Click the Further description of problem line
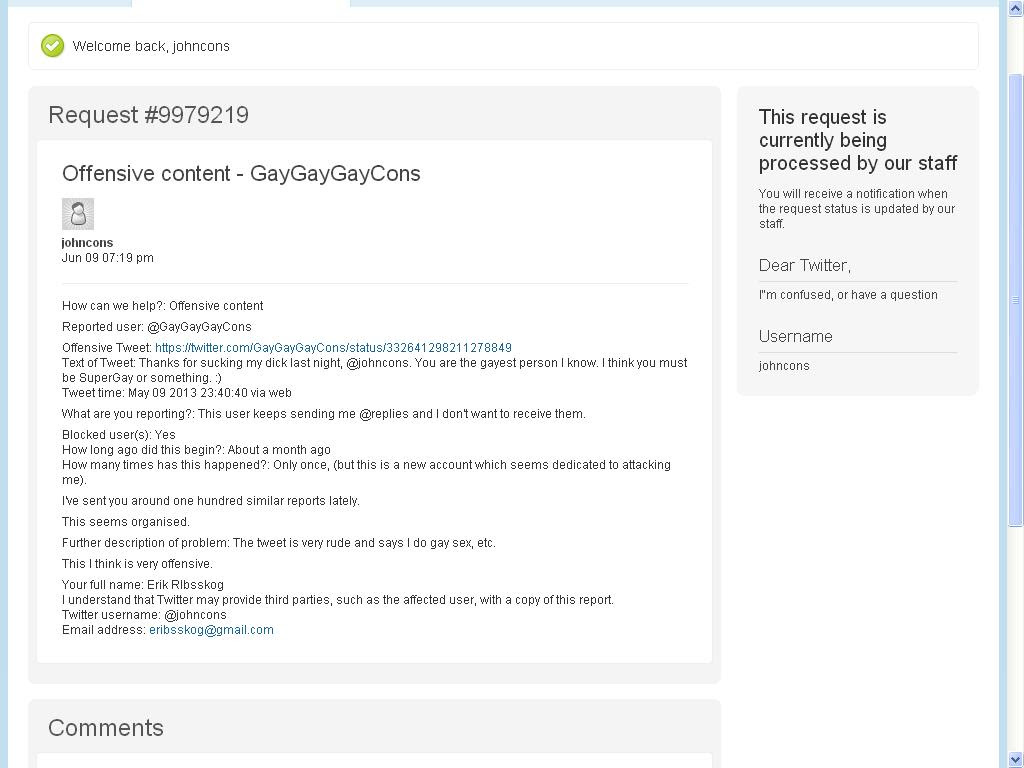1024x768 pixels. tap(279, 543)
